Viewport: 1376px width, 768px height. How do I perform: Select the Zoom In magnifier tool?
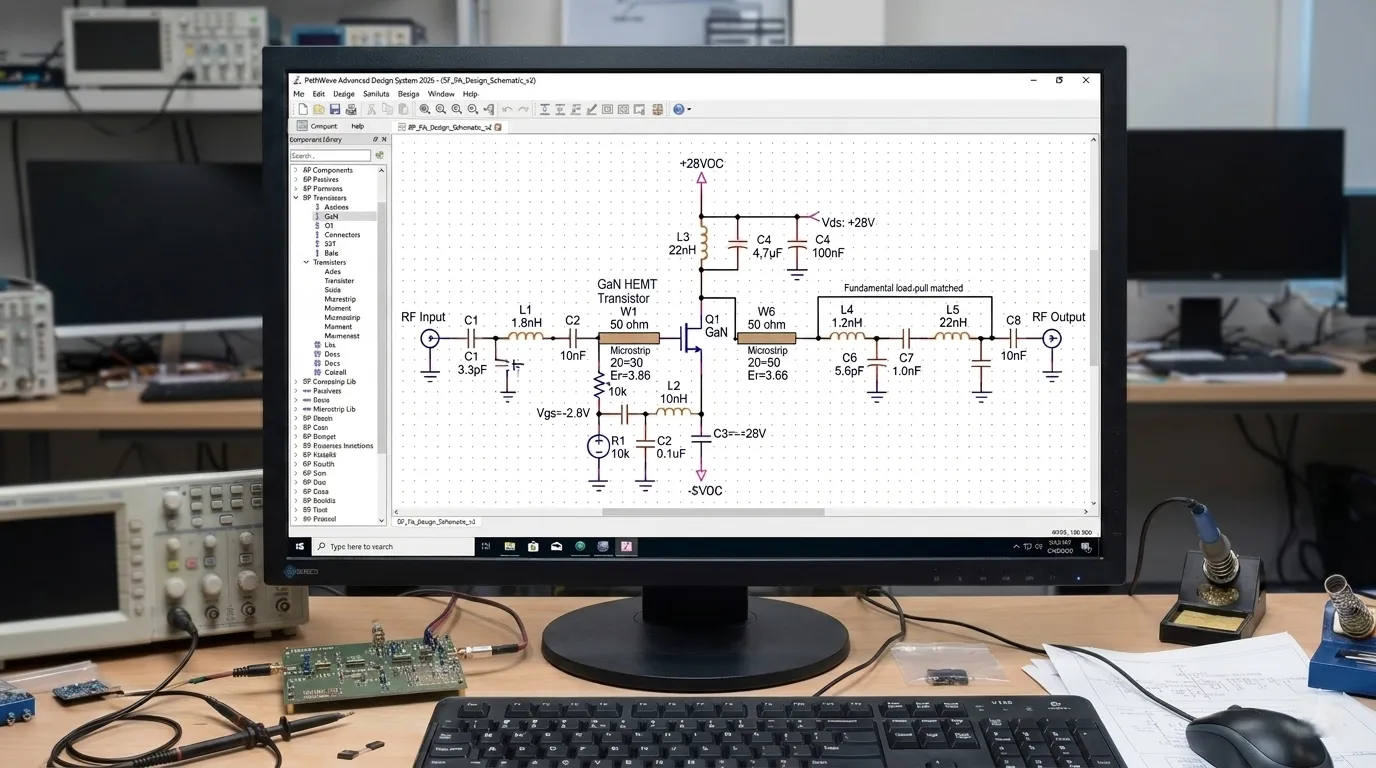pos(425,109)
